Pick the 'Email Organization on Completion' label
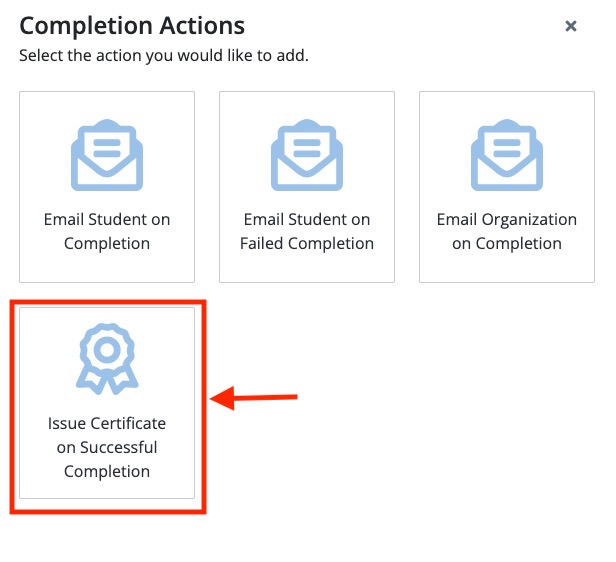Viewport: 616px width, 562px height. tap(507, 231)
